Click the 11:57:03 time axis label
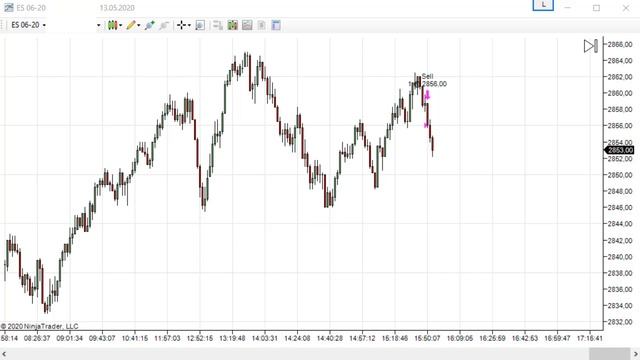Image resolution: width=640 pixels, height=360 pixels. click(167, 338)
